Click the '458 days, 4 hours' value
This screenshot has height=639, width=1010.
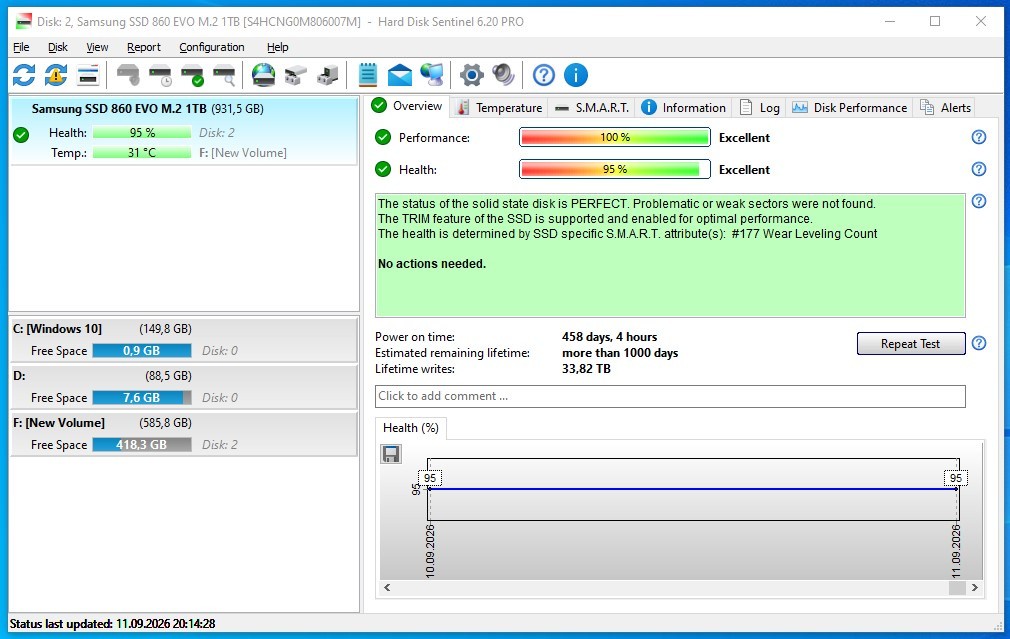click(609, 337)
